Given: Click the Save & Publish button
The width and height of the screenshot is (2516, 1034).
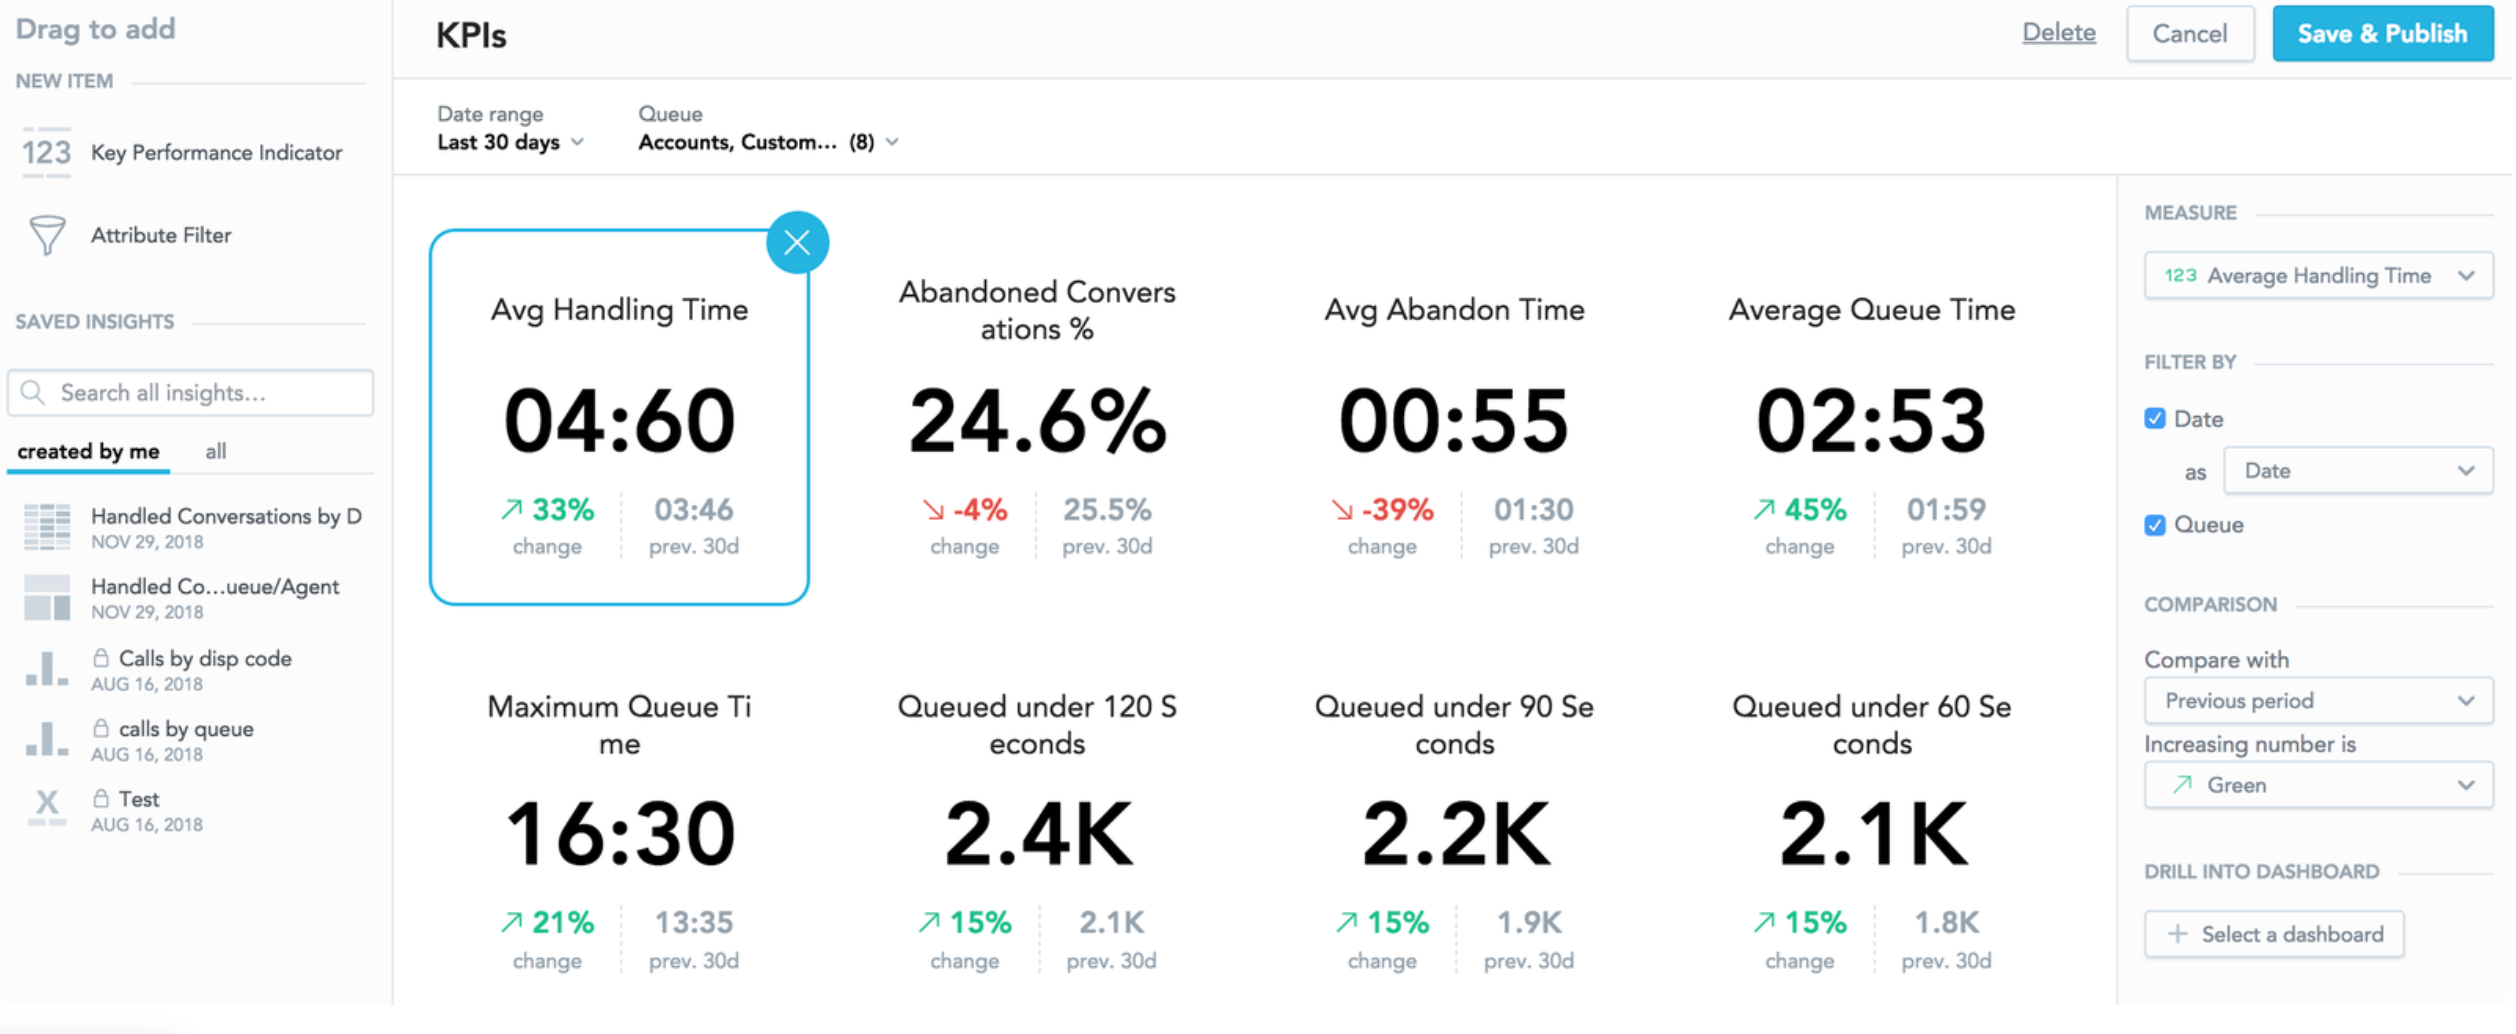Looking at the screenshot, I should pos(2381,34).
